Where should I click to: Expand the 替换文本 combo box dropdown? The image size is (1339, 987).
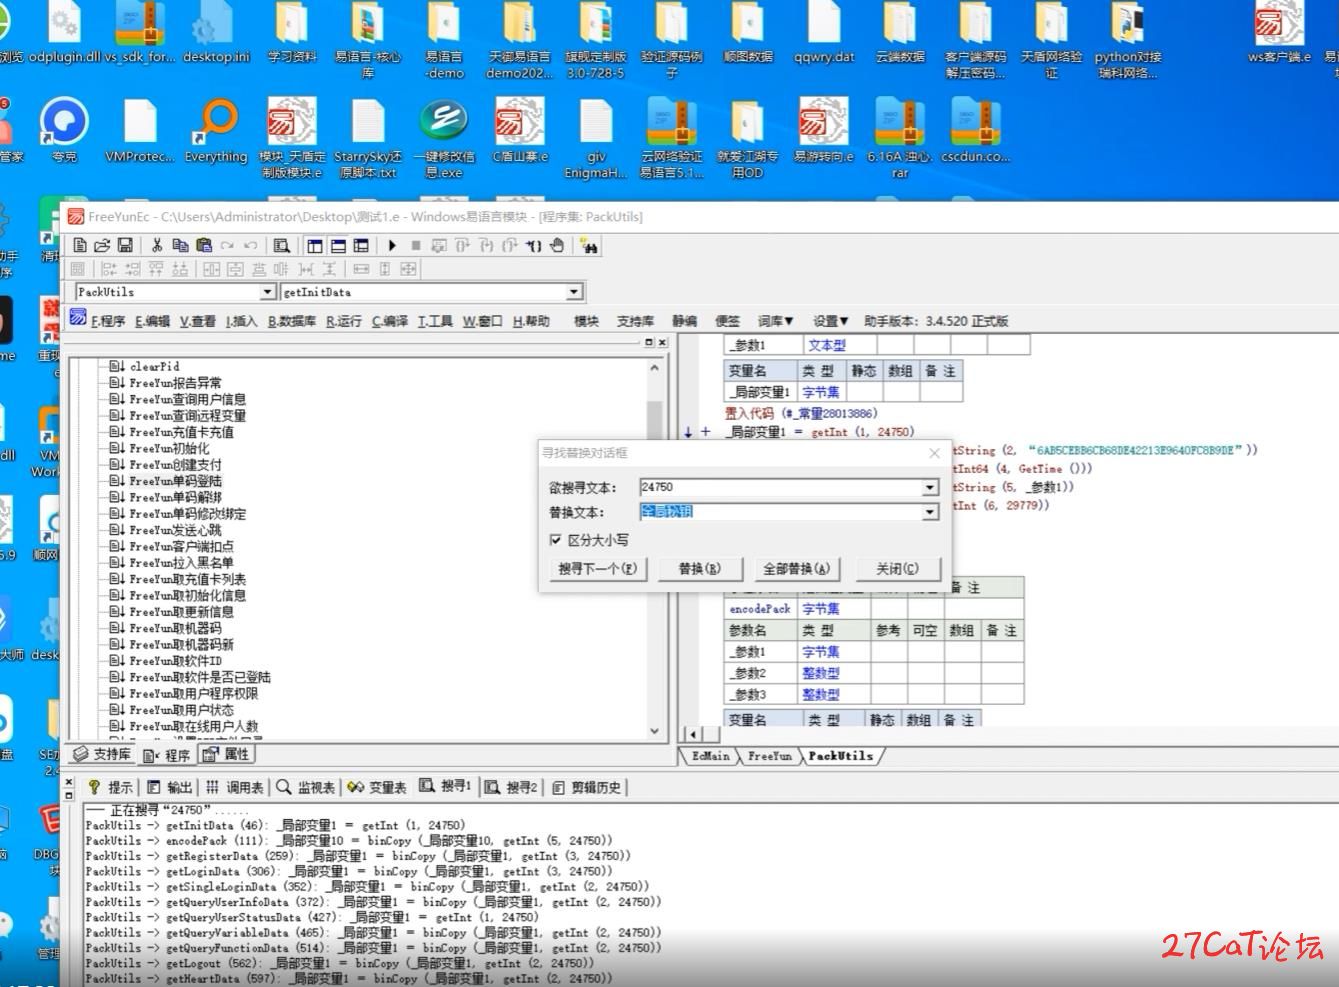(930, 512)
